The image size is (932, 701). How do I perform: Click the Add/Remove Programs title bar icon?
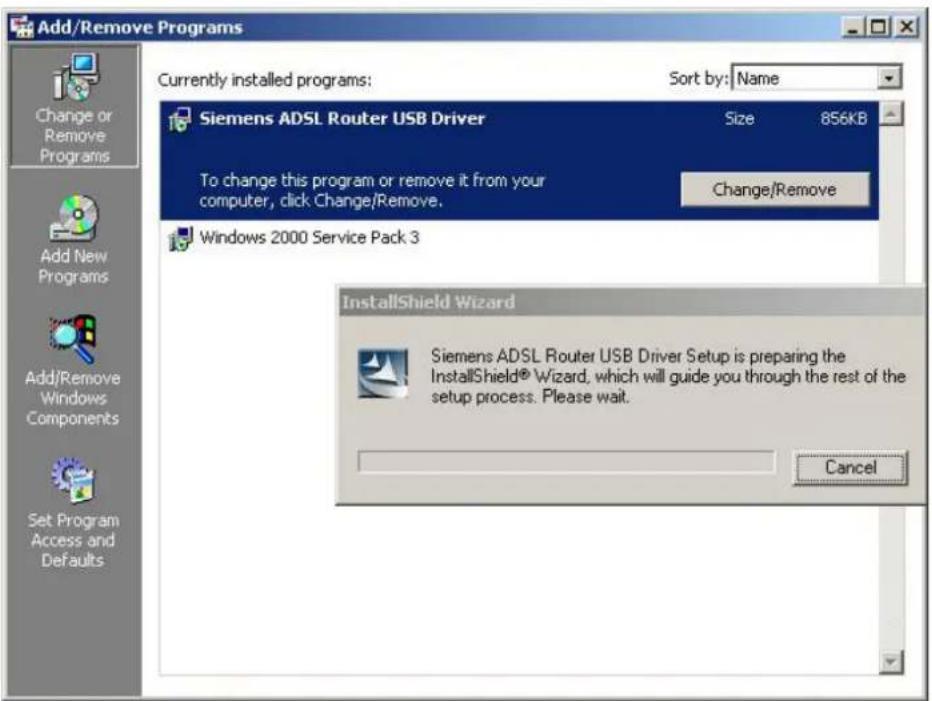click(x=22, y=27)
